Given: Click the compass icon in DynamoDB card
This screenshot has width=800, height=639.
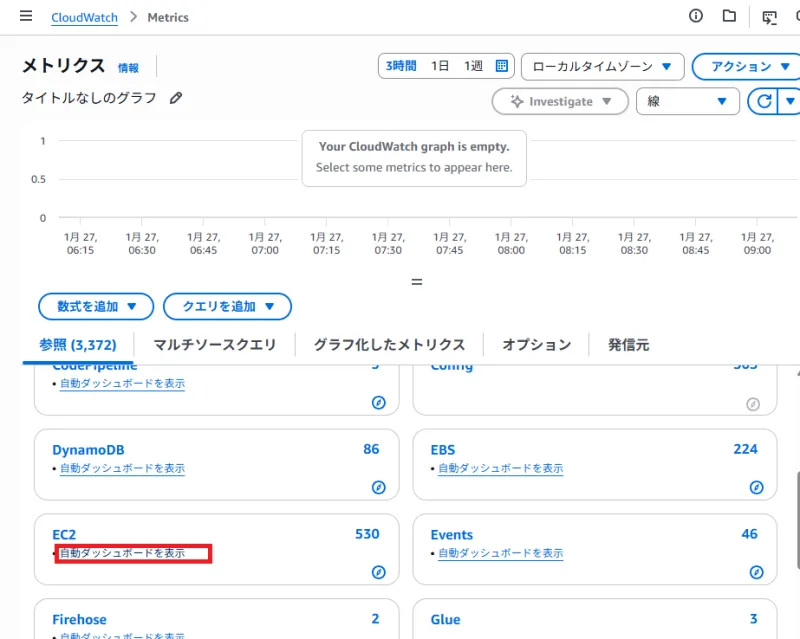Looking at the screenshot, I should [x=378, y=488].
